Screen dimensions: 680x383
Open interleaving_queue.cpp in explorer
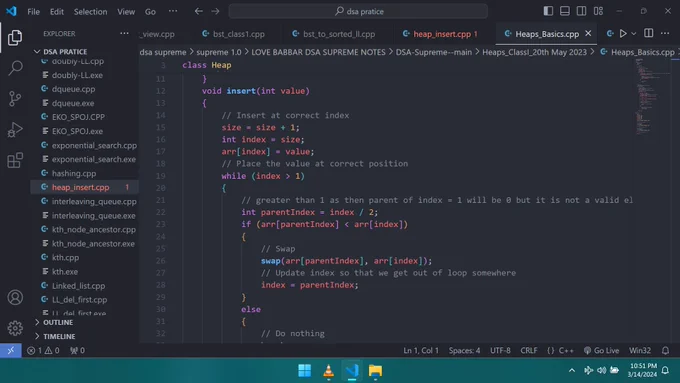(85, 201)
